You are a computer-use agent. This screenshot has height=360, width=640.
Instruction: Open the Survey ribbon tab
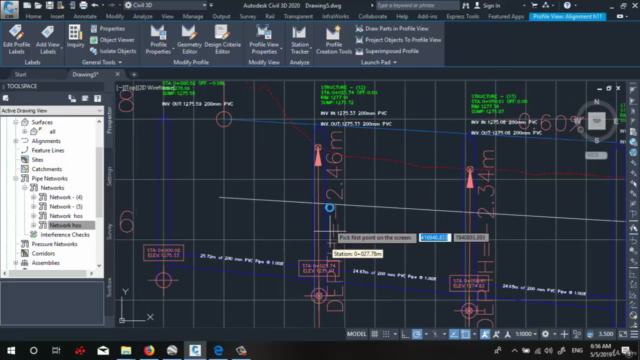[x=248, y=16]
